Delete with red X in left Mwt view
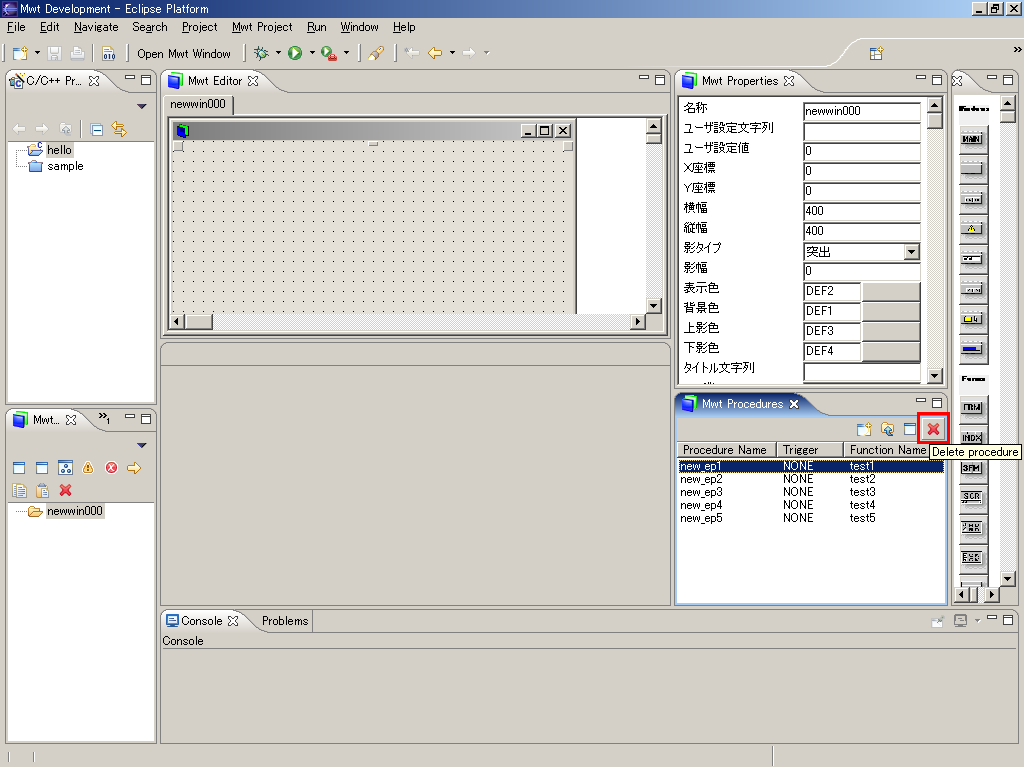 click(x=65, y=490)
